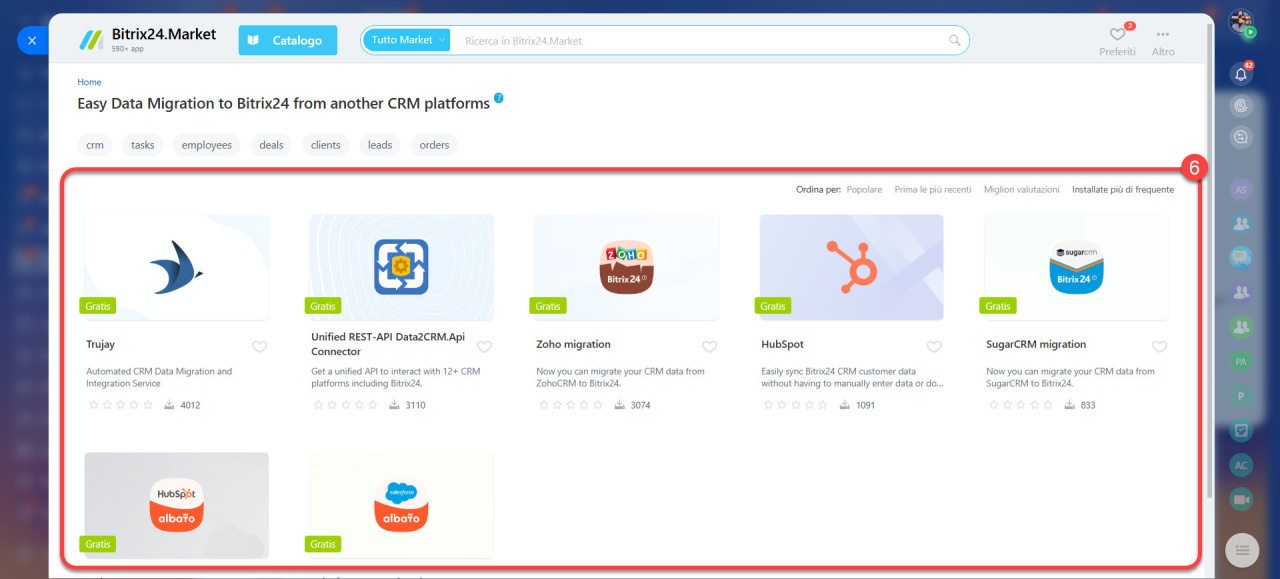The width and height of the screenshot is (1280, 579).
Task: Click the search magnifier icon
Action: tap(955, 41)
